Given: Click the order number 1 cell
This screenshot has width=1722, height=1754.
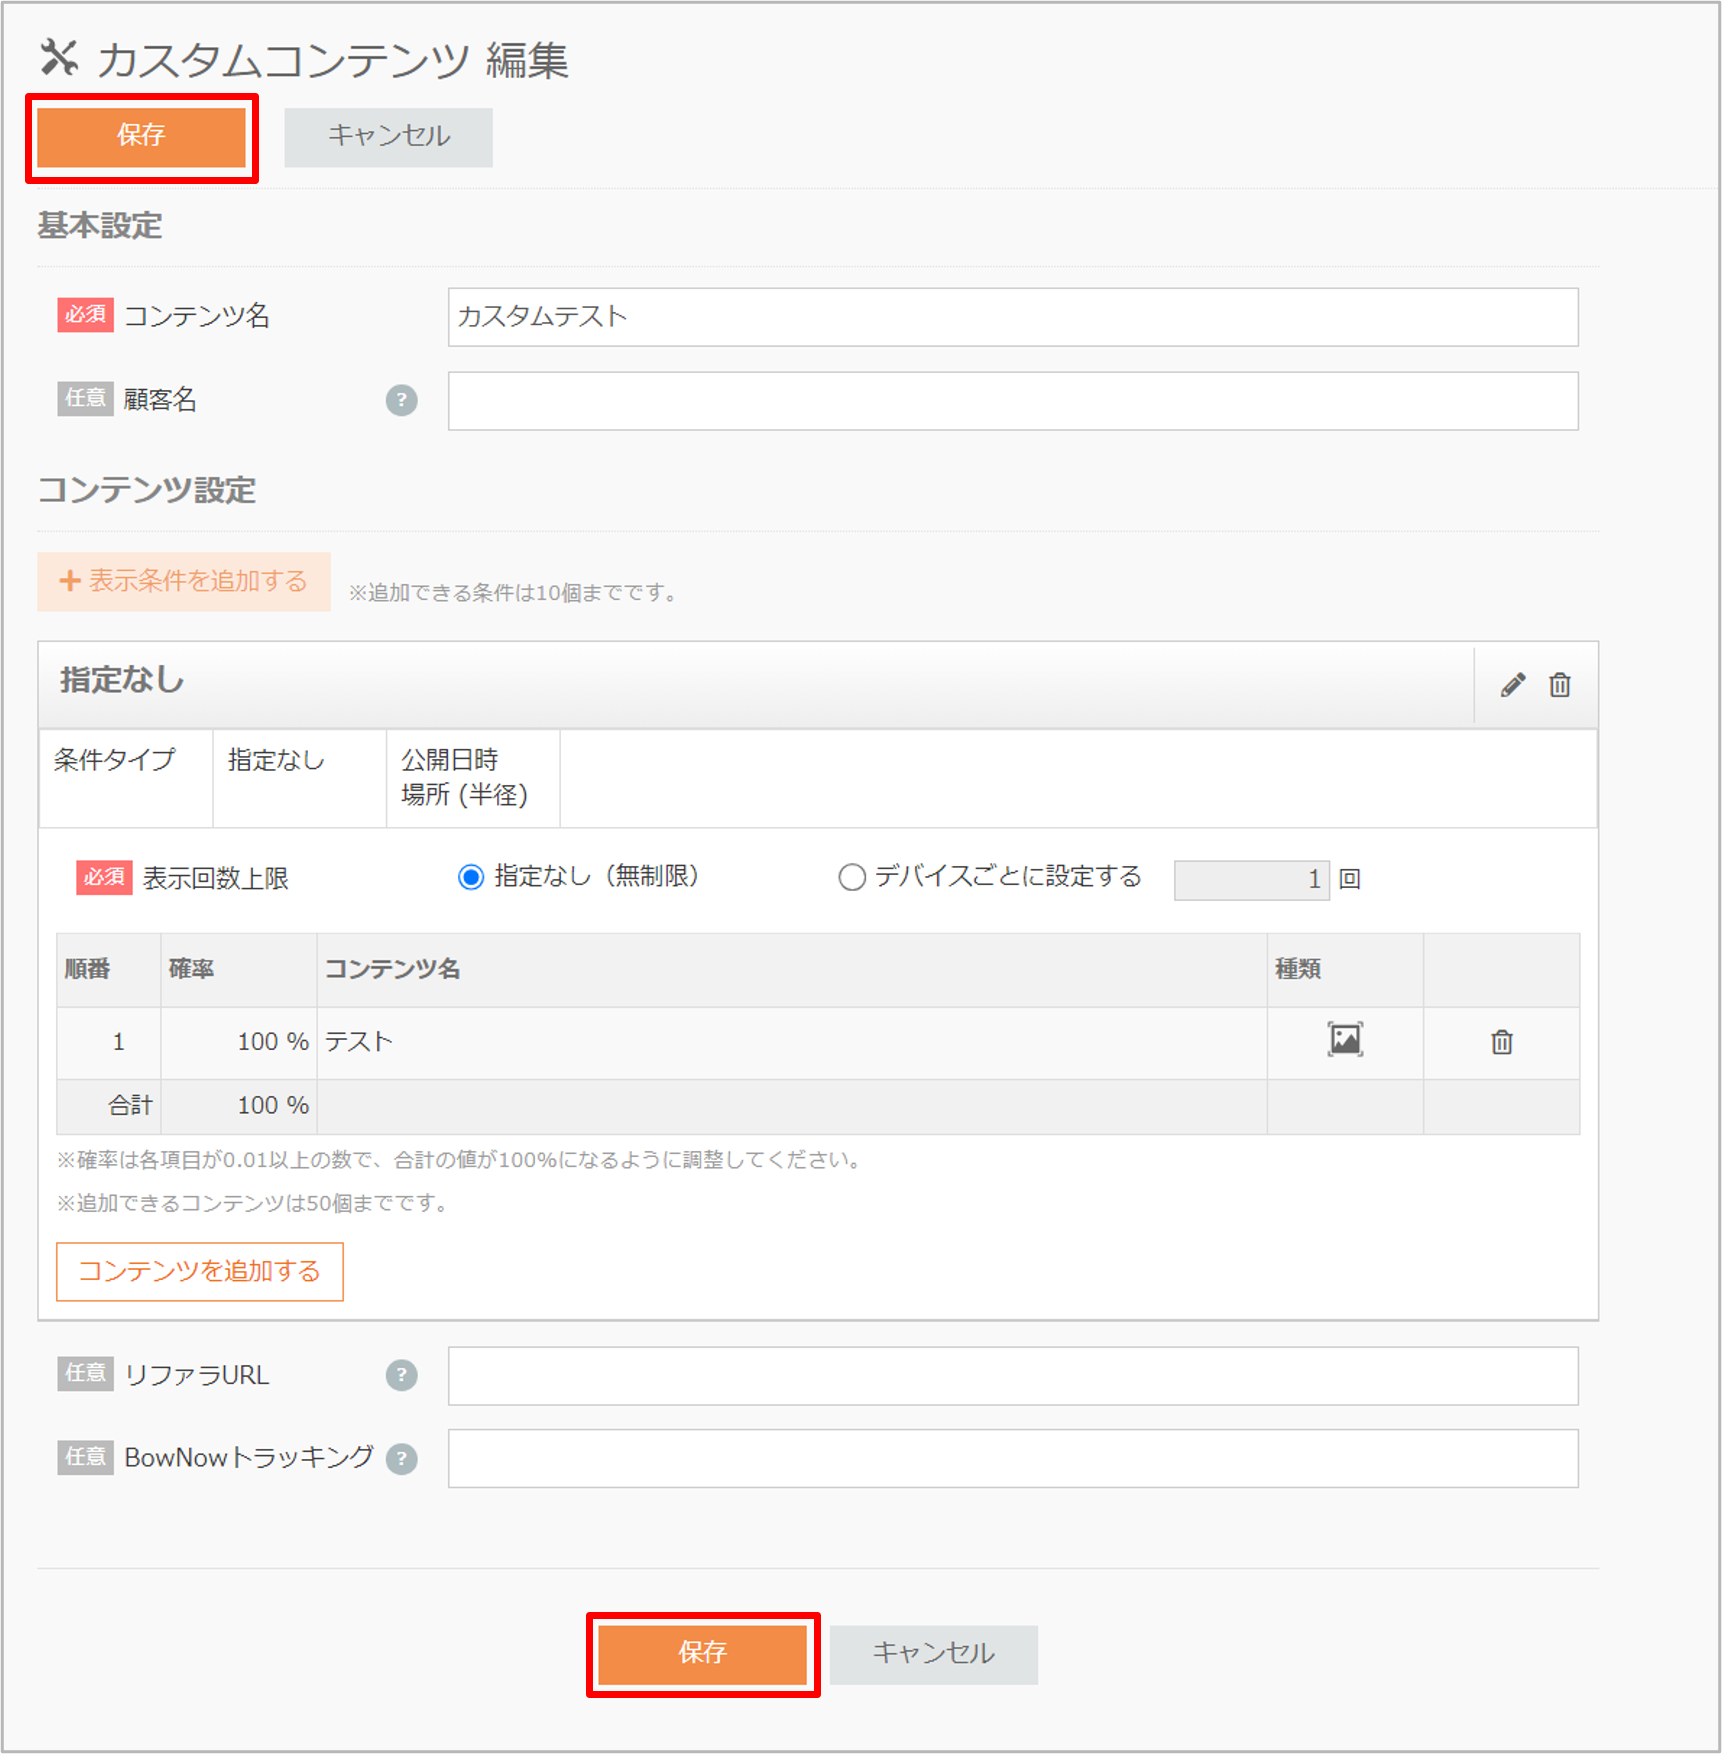Looking at the screenshot, I should coord(109,1042).
